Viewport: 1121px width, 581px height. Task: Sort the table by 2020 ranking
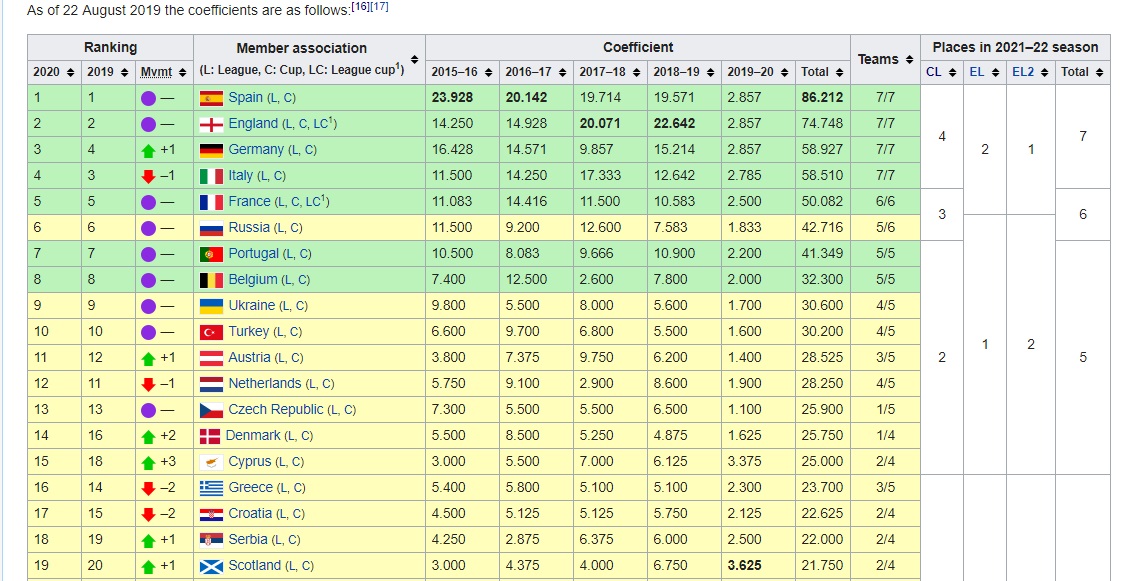[69, 73]
